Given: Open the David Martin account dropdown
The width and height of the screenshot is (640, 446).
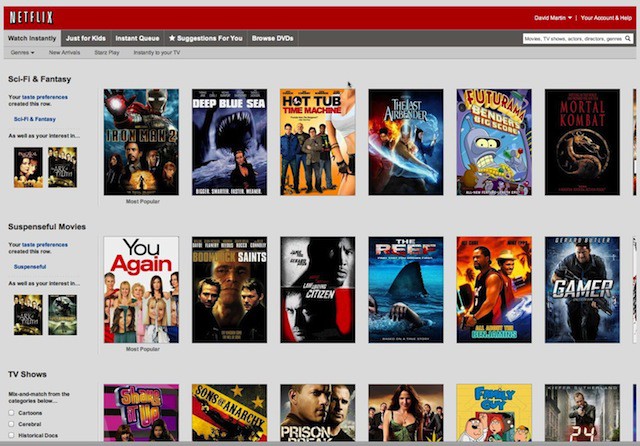Looking at the screenshot, I should pos(553,18).
